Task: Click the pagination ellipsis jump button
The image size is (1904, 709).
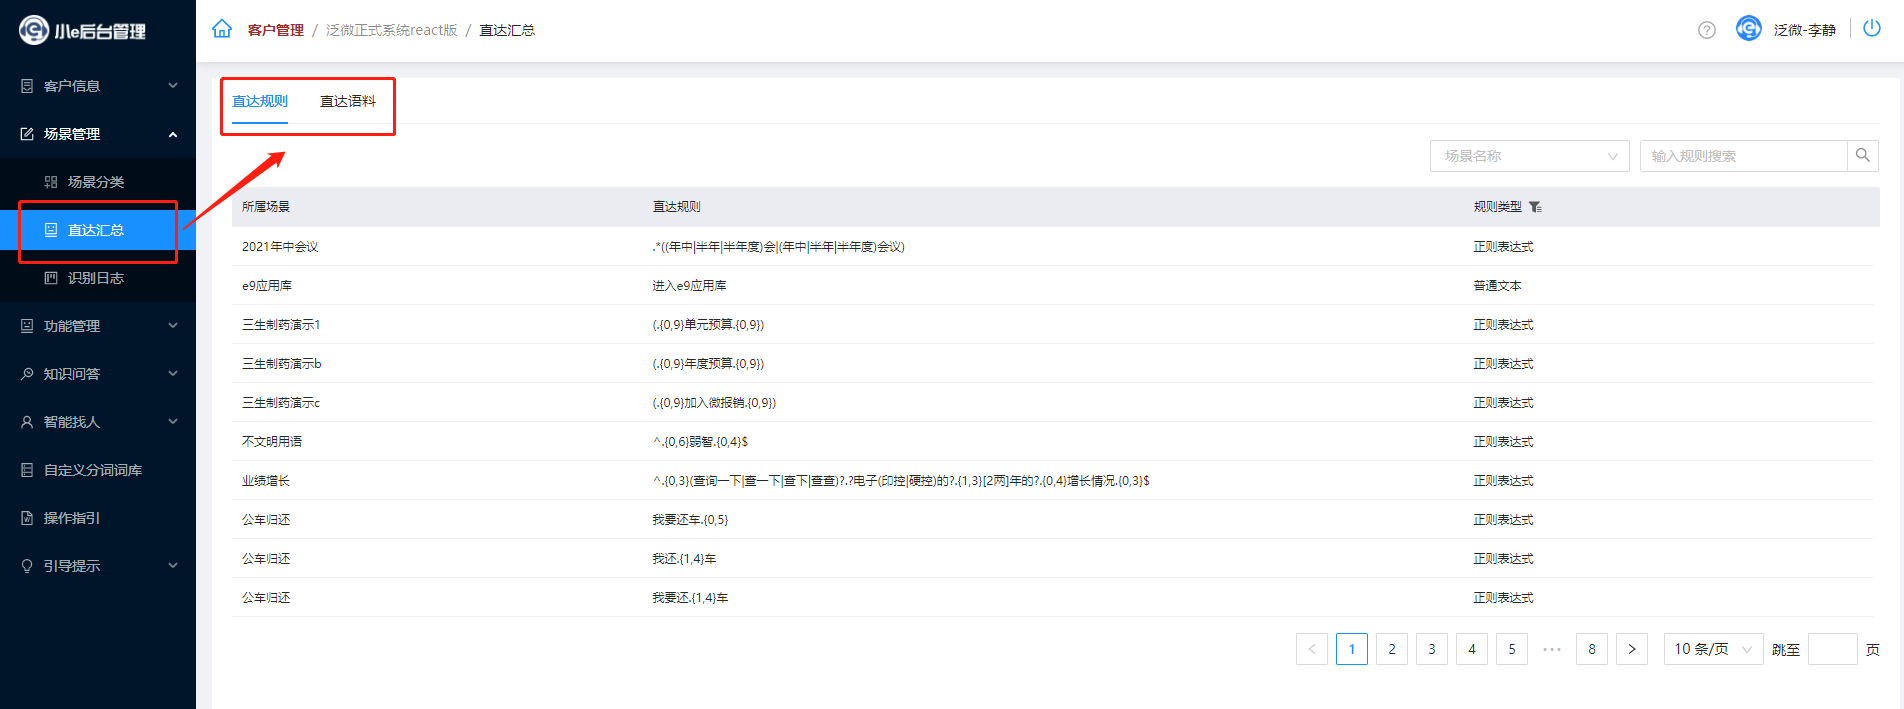Action: (1552, 649)
